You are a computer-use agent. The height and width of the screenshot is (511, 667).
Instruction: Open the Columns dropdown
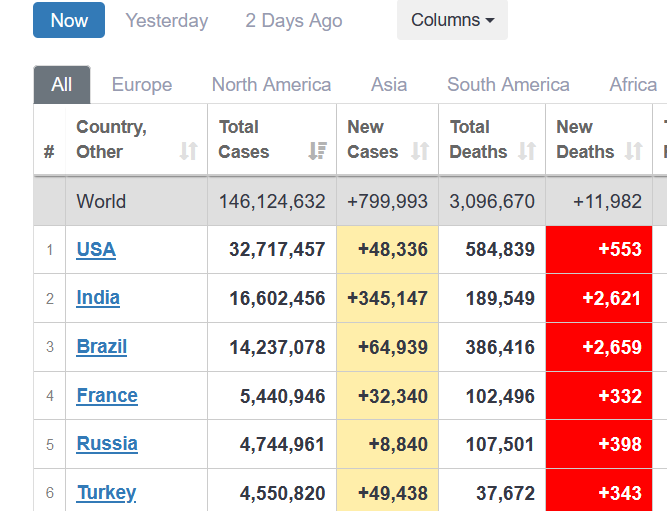(x=452, y=20)
